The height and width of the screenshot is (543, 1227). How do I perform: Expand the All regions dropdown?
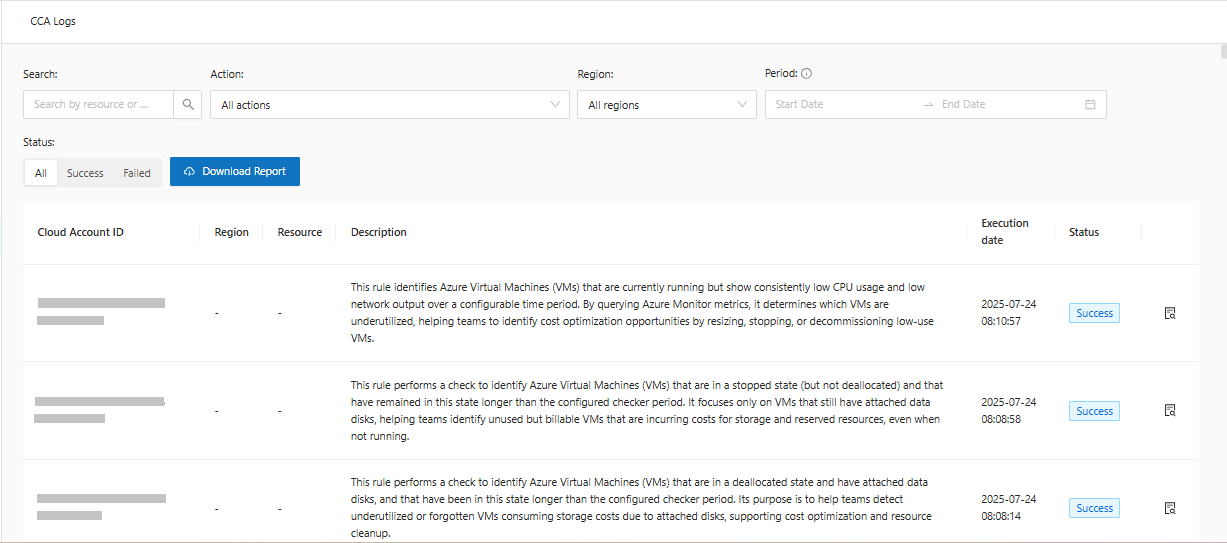pyautogui.click(x=666, y=105)
